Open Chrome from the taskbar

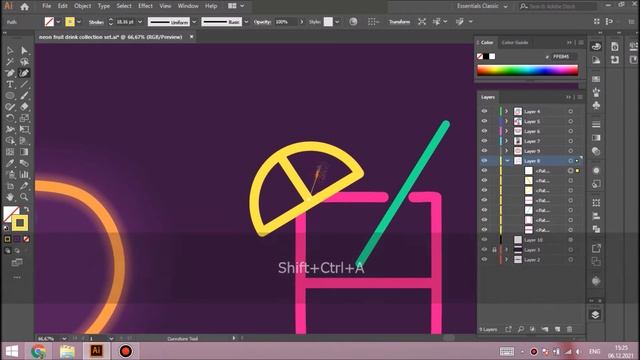pyautogui.click(x=39, y=351)
